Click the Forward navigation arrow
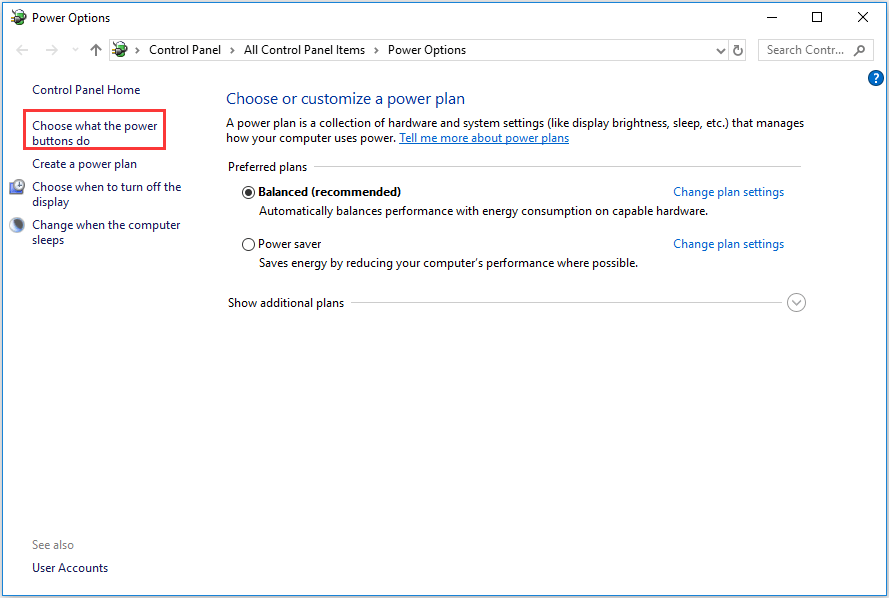The width and height of the screenshot is (889, 598). [51, 50]
